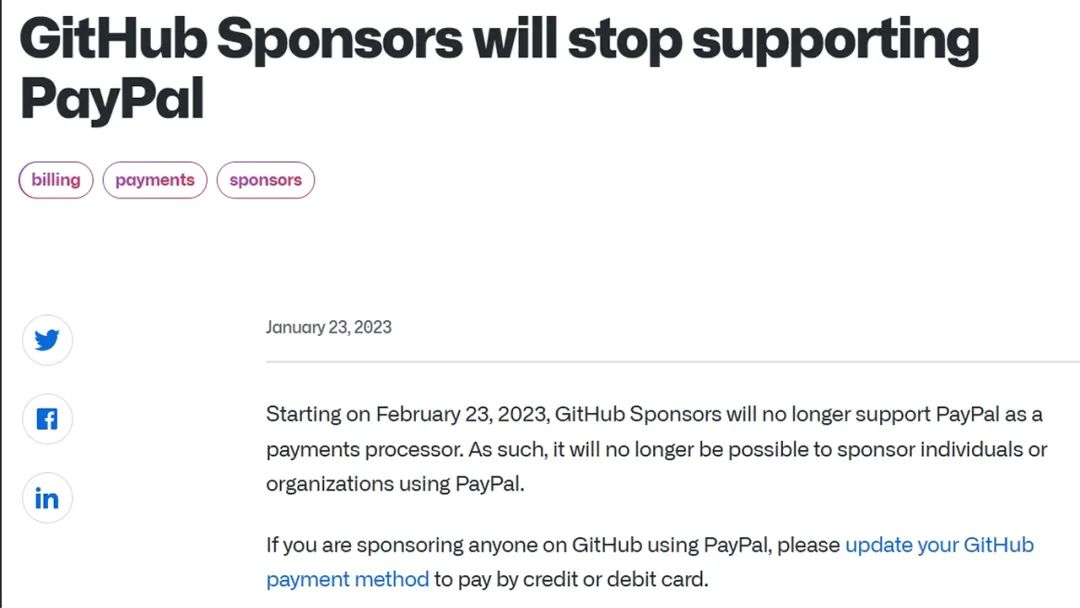The height and width of the screenshot is (608, 1080).
Task: Click the January 23, 2023 publish date
Action: pos(329,327)
